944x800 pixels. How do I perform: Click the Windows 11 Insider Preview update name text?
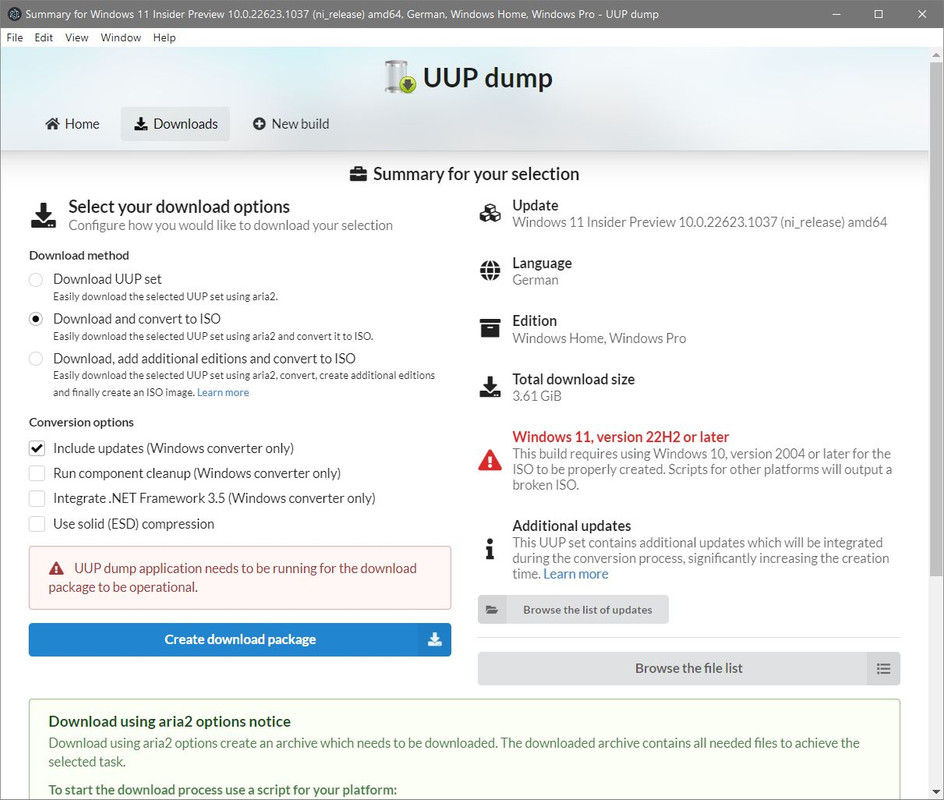pos(700,222)
